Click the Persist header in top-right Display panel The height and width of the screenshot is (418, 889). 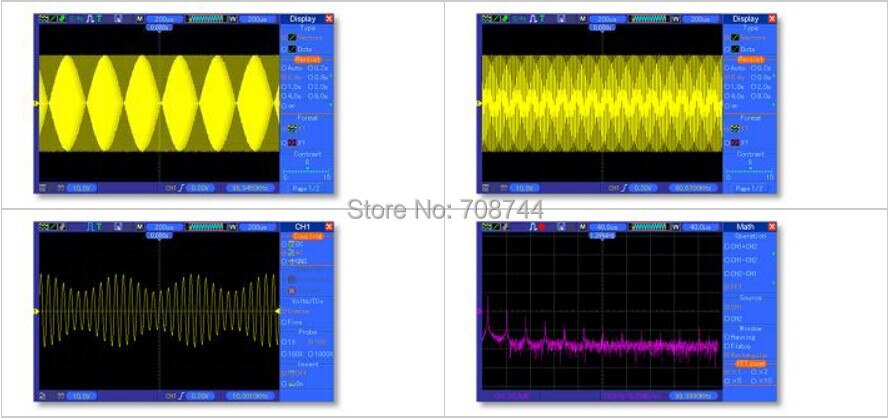tap(750, 59)
